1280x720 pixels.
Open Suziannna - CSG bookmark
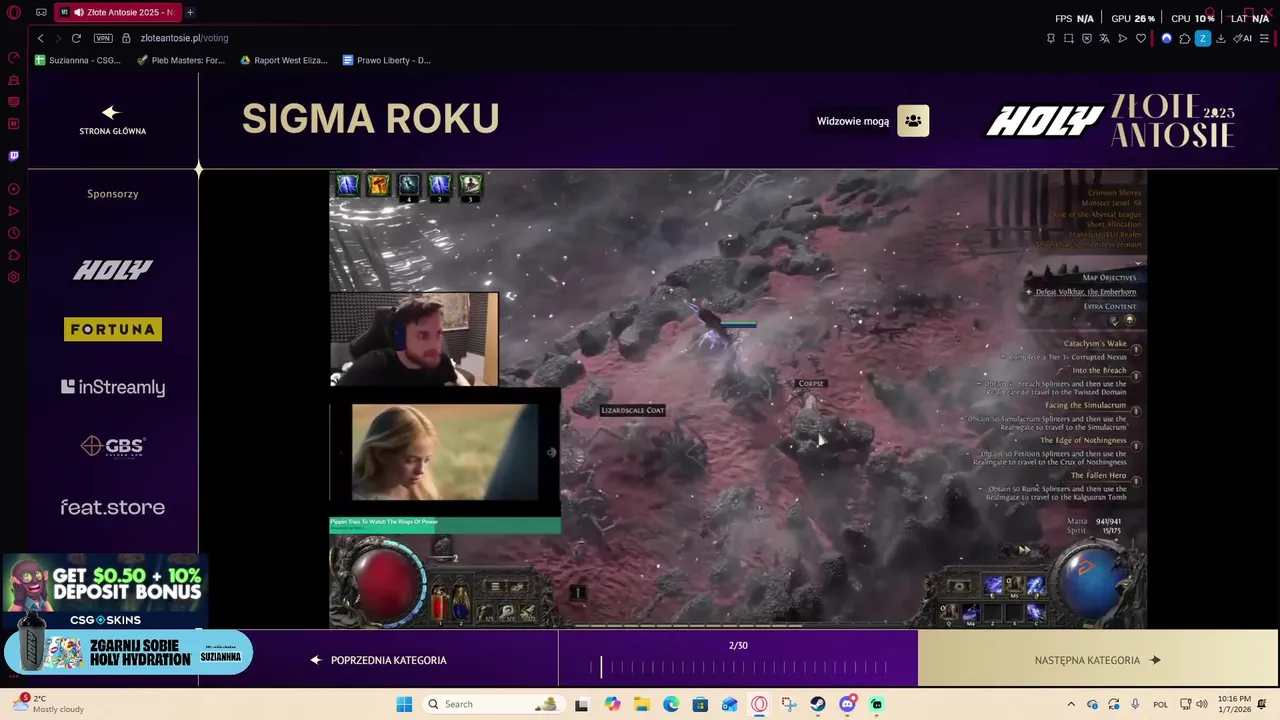point(78,60)
